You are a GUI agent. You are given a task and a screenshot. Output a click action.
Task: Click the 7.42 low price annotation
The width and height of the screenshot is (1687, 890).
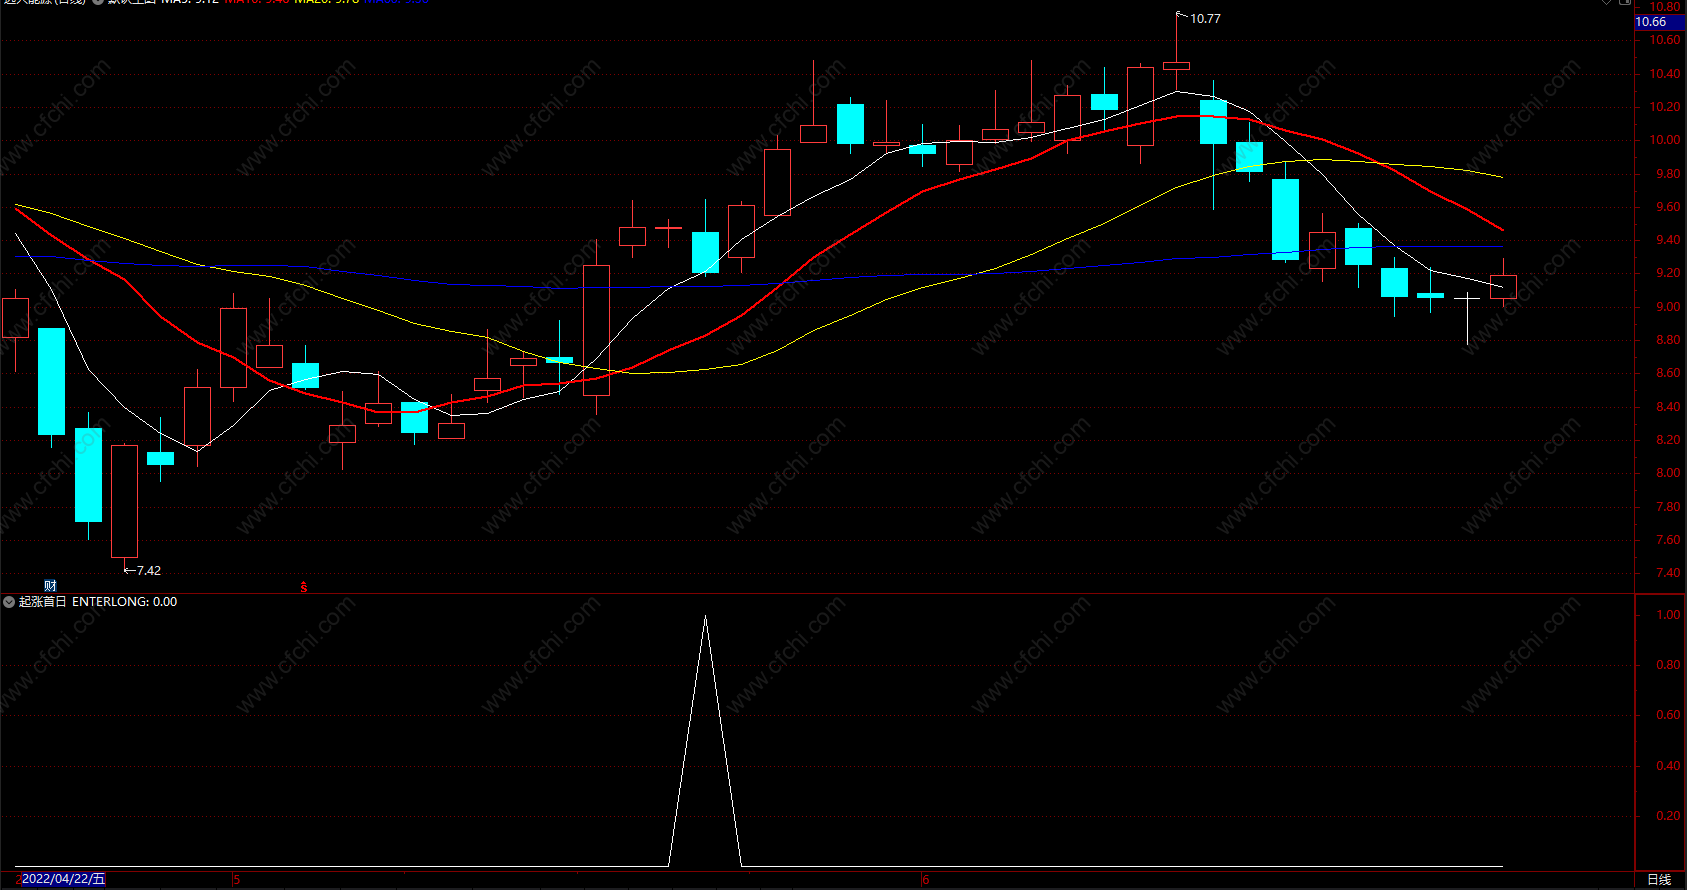[x=148, y=571]
